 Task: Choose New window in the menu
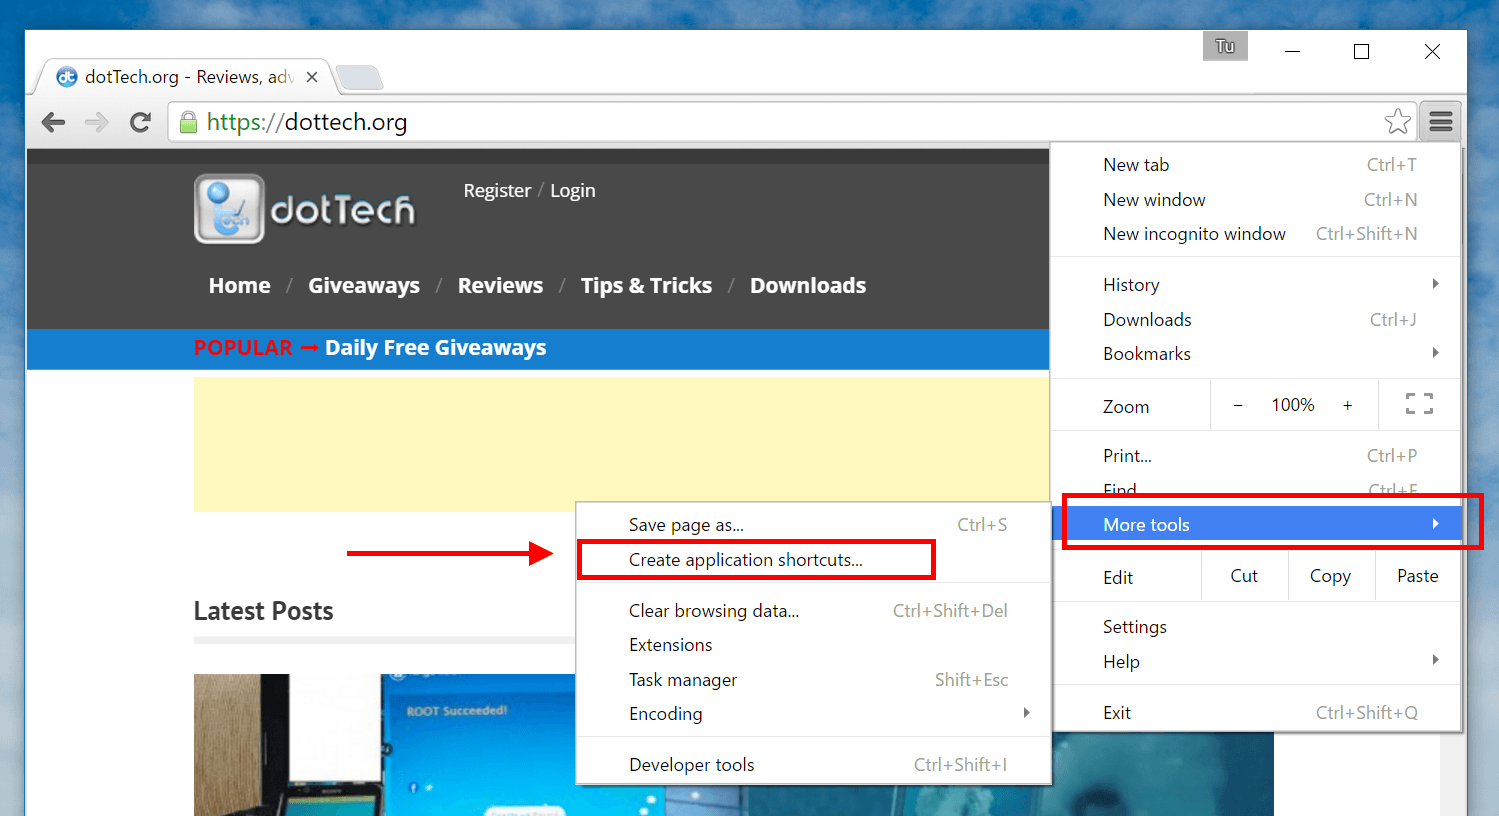coord(1256,200)
